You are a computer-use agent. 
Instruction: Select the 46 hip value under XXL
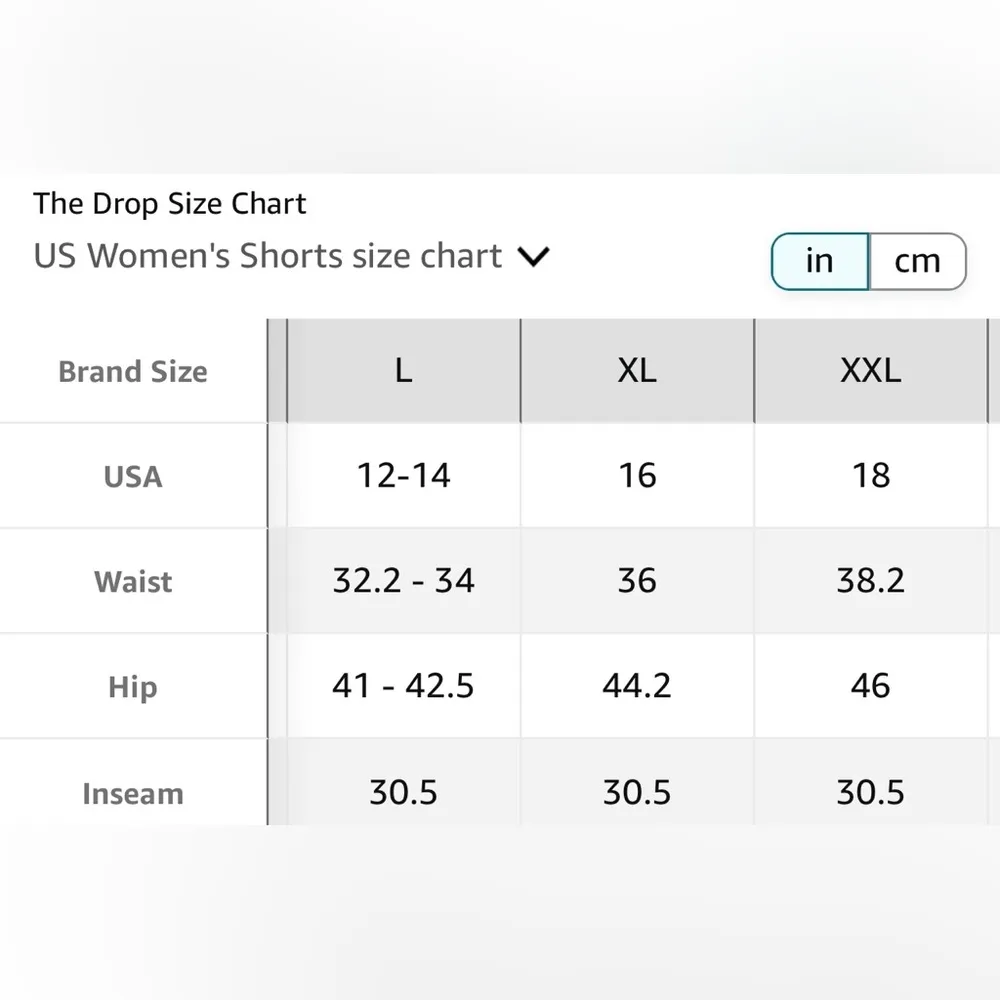[x=871, y=687]
